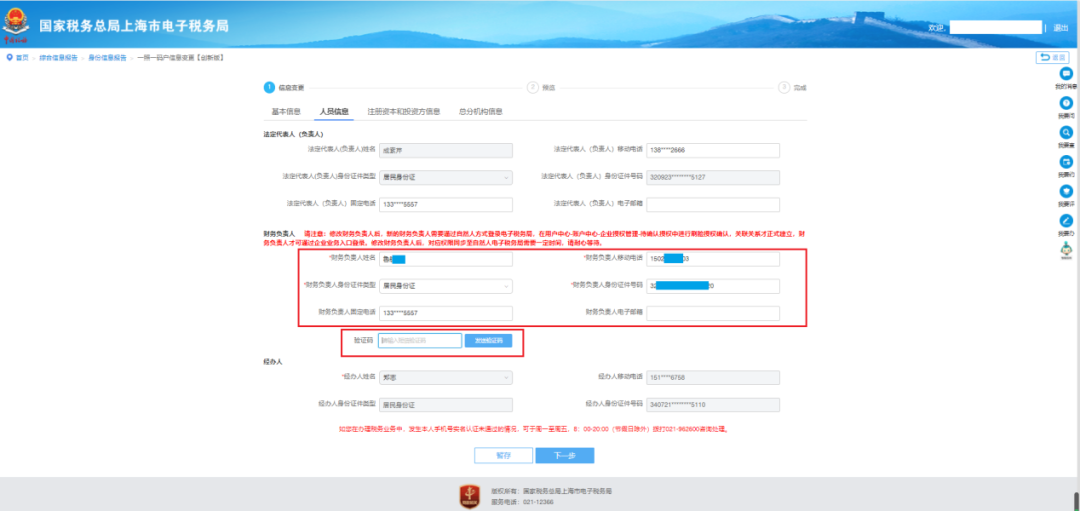Focus the 验证码 input field
Viewport: 1080px width, 511px height.
click(x=420, y=340)
